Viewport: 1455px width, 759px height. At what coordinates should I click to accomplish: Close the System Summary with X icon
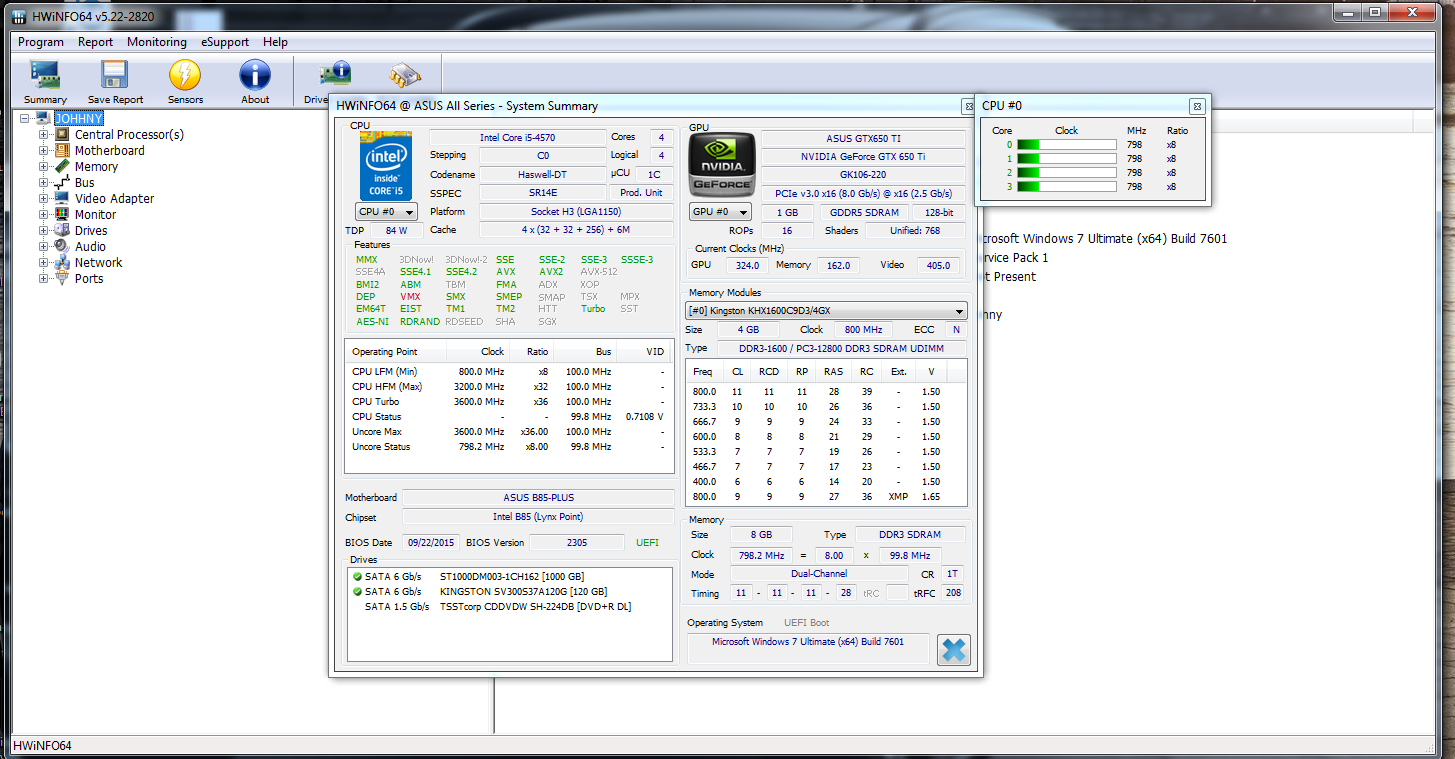point(954,650)
